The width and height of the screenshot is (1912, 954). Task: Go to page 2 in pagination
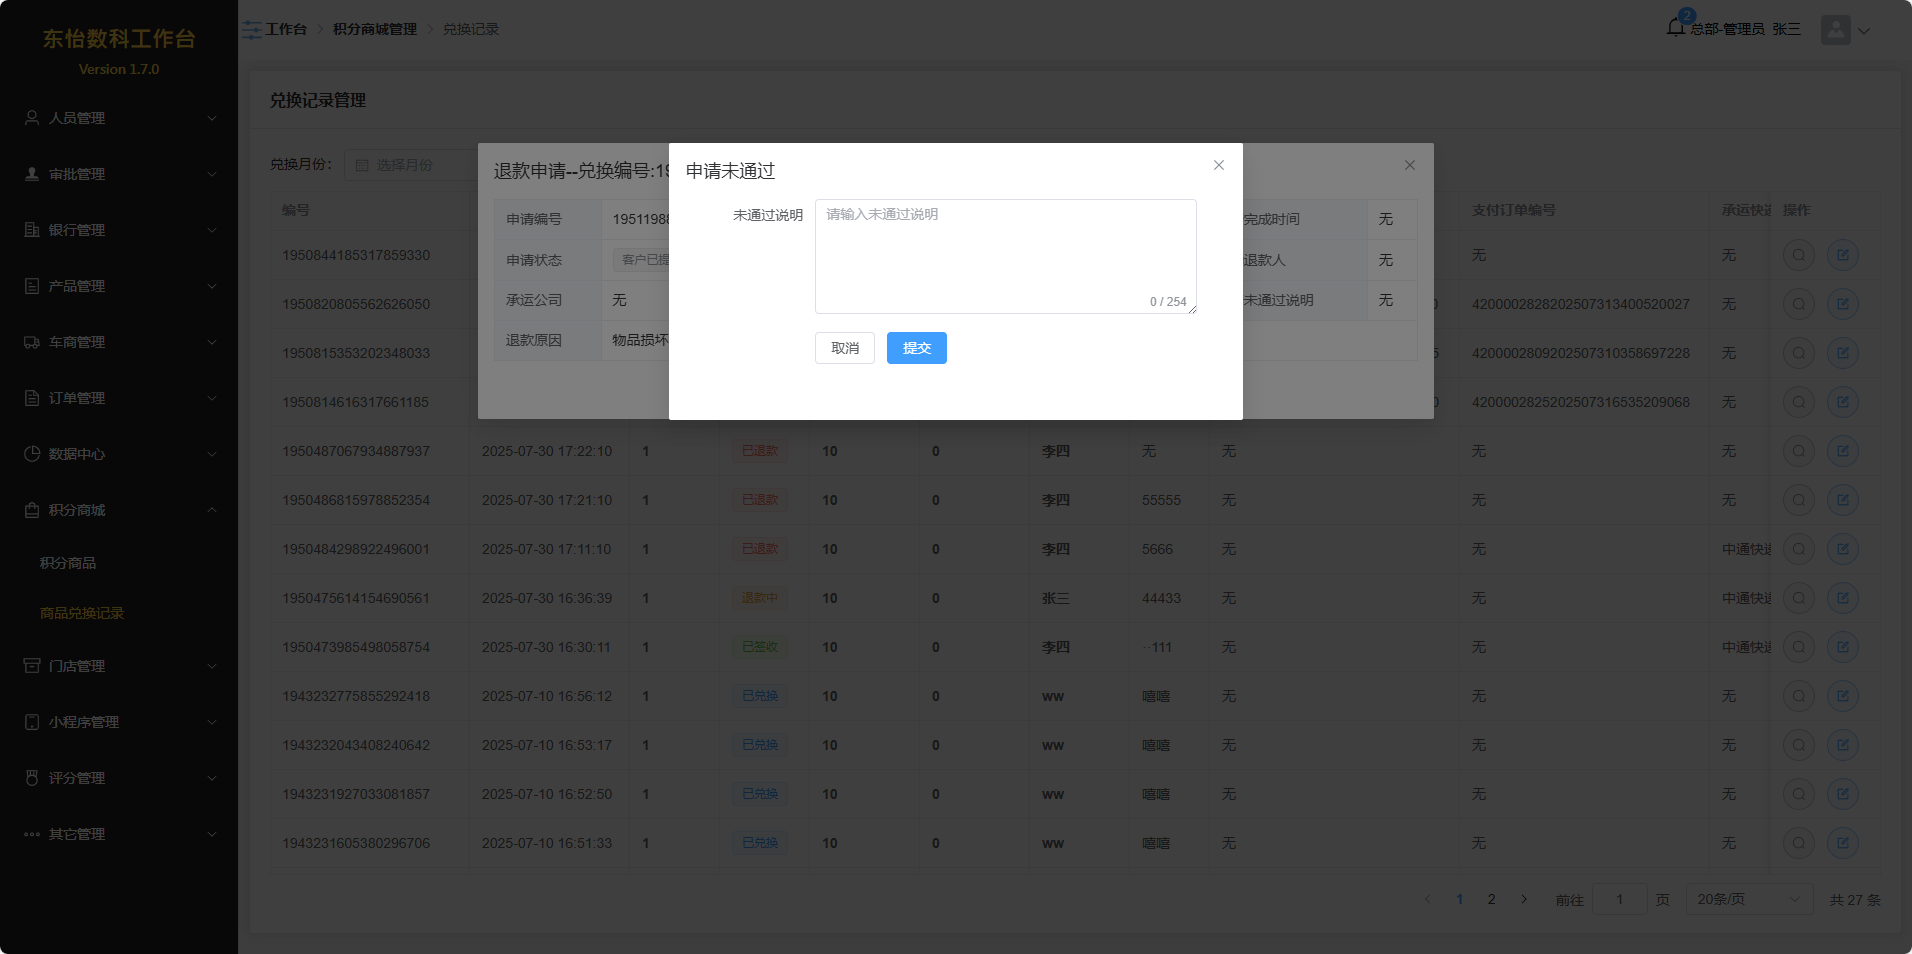(x=1491, y=899)
